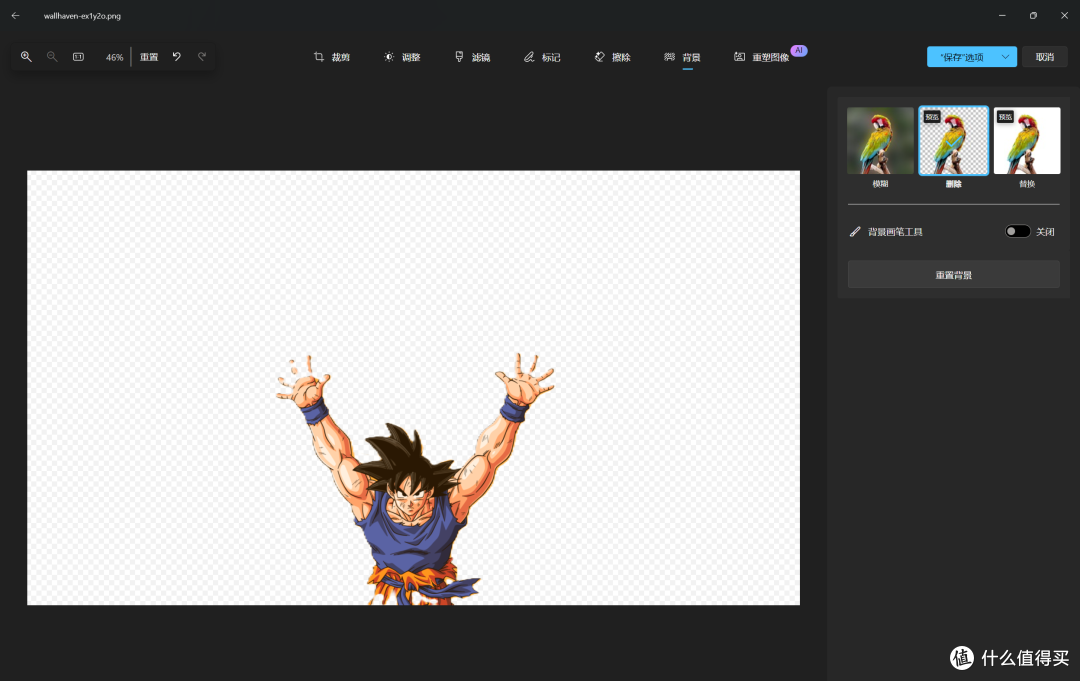Click the background brush pencil icon
The image size is (1080, 681).
tap(855, 231)
